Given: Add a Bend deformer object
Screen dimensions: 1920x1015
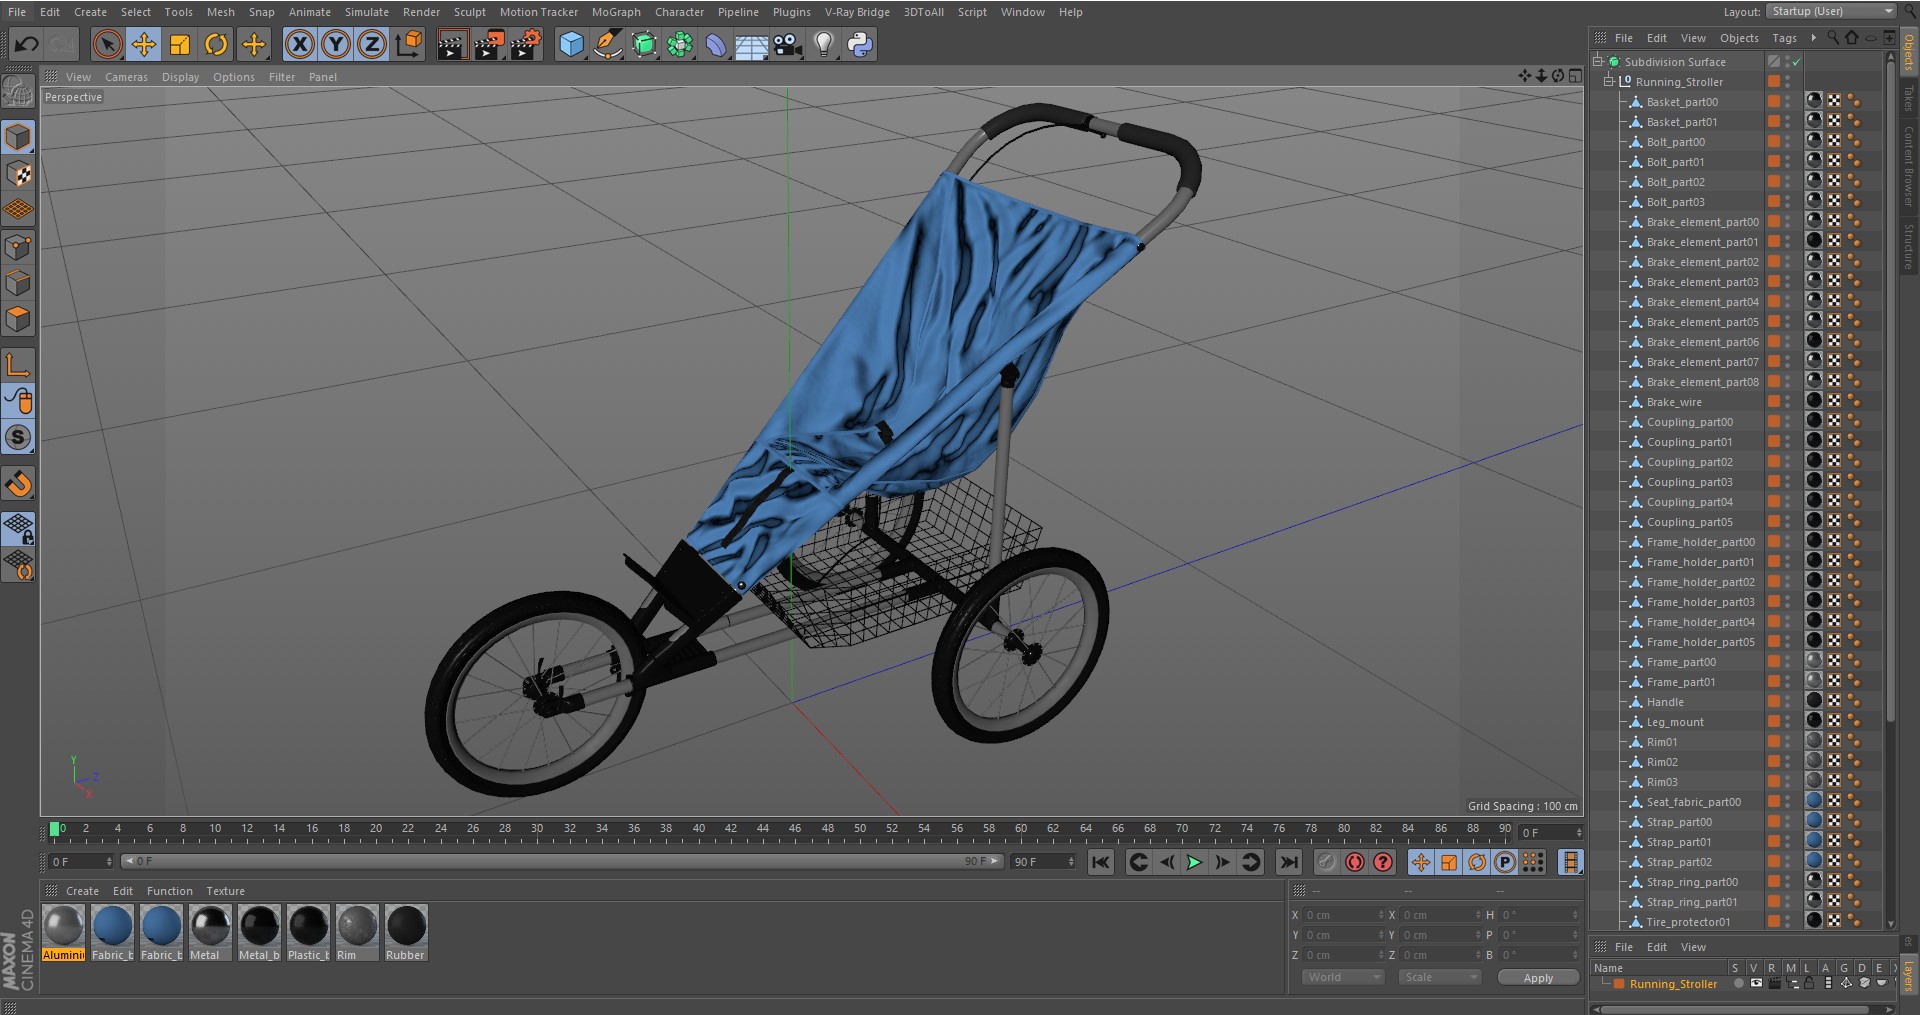Looking at the screenshot, I should point(716,44).
